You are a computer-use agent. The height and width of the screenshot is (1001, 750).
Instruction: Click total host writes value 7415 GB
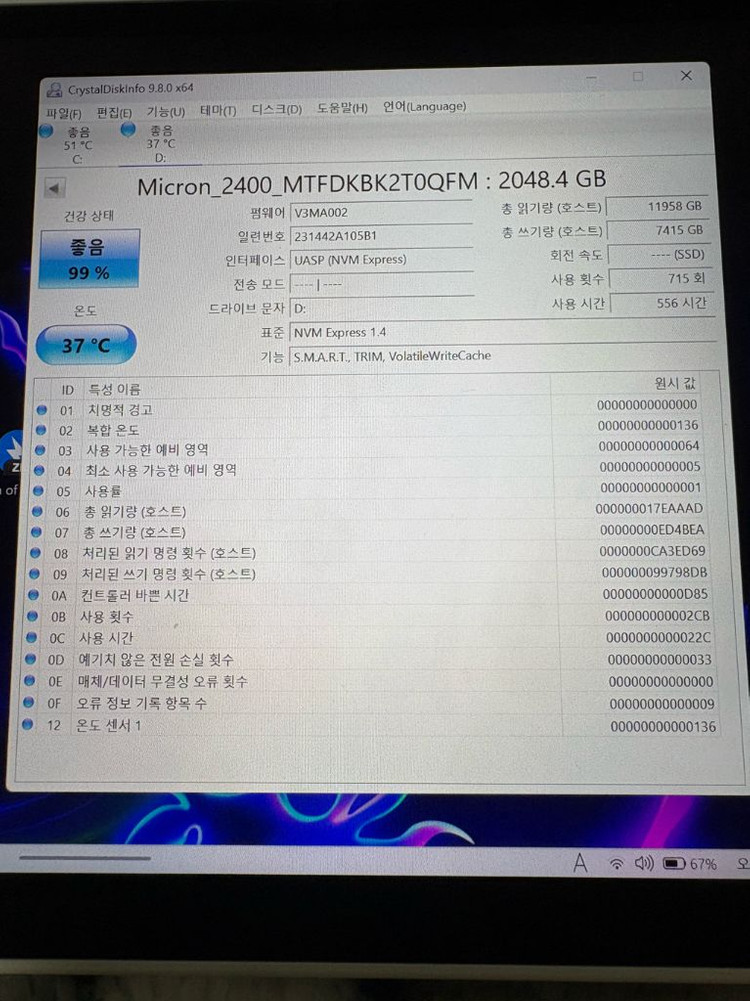click(658, 230)
